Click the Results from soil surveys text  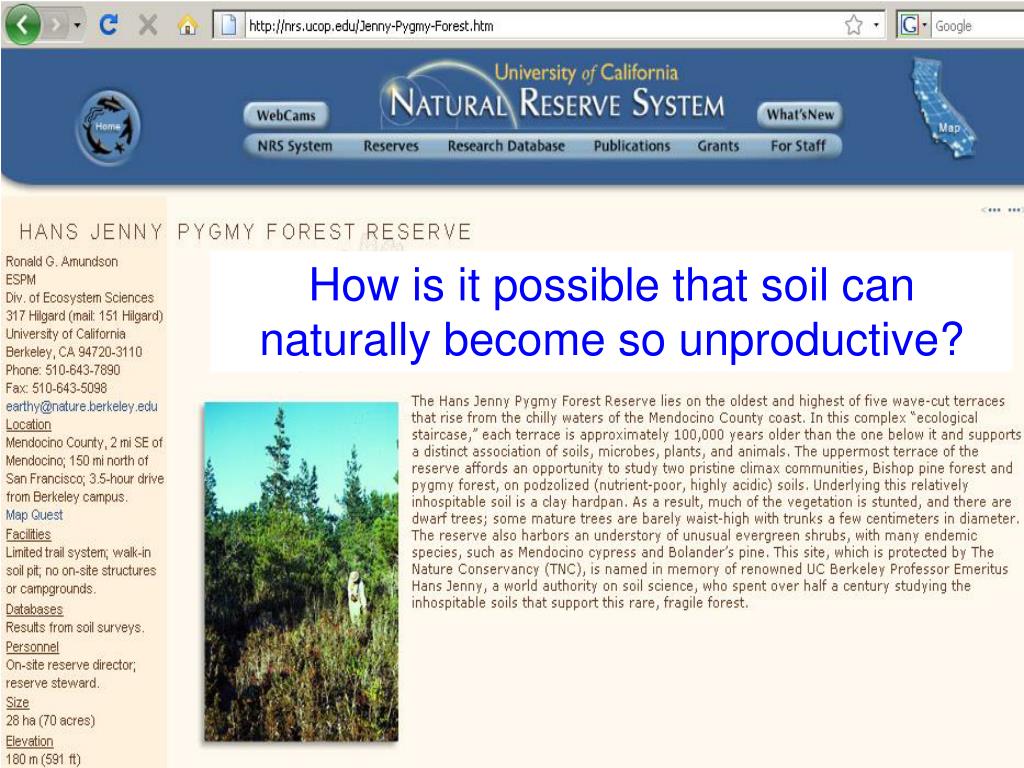[74, 627]
